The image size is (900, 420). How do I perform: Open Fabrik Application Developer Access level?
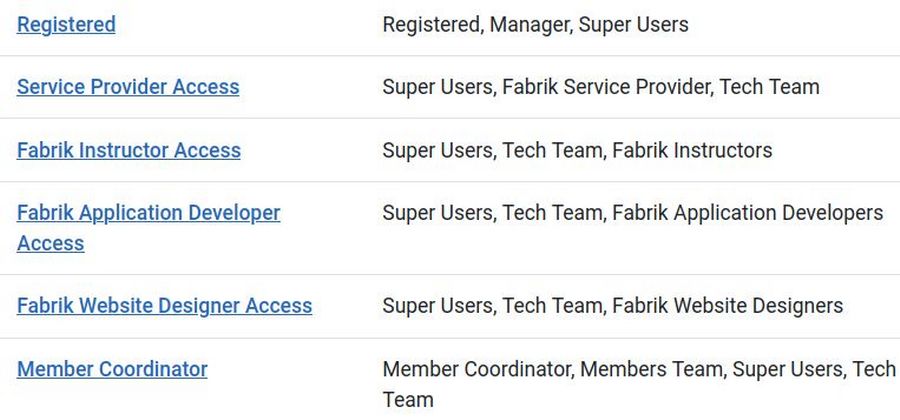coord(149,213)
